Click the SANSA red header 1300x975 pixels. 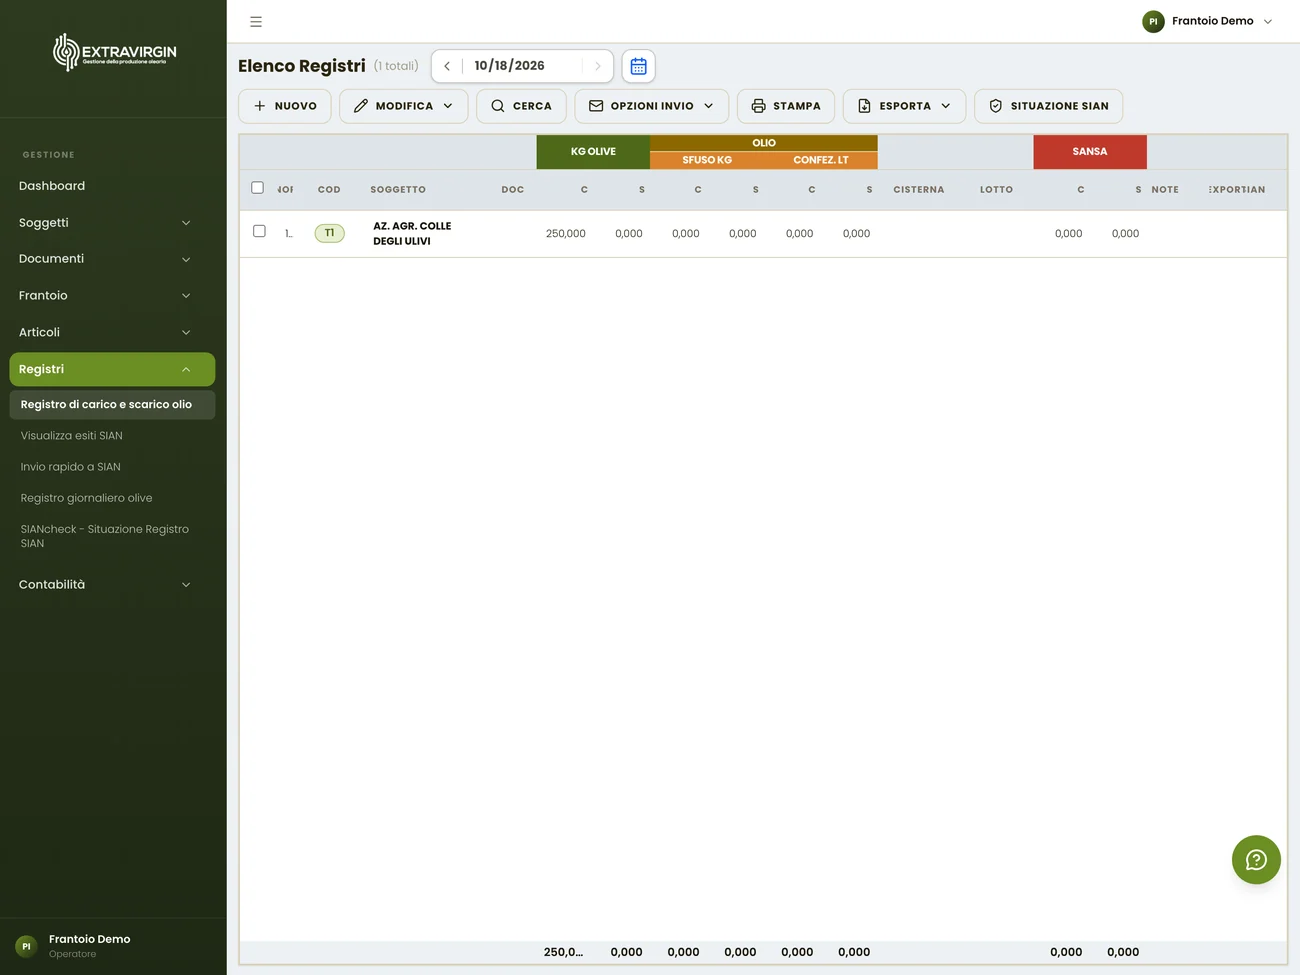(x=1090, y=152)
